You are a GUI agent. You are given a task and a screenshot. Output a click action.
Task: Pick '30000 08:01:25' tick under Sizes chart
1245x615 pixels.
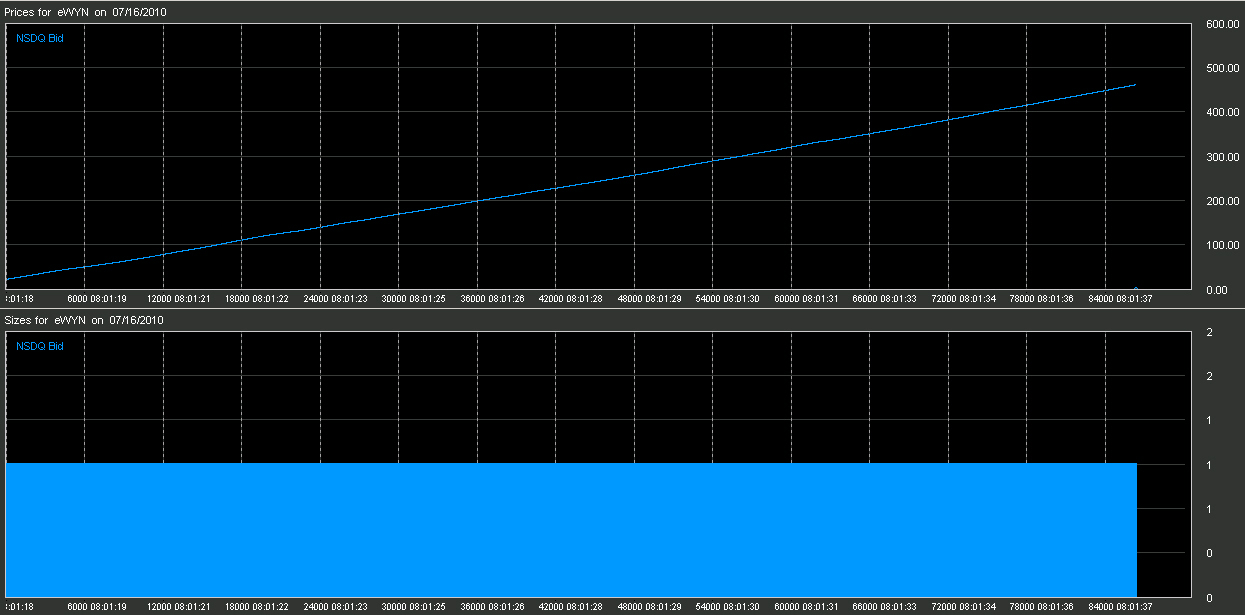point(414,607)
